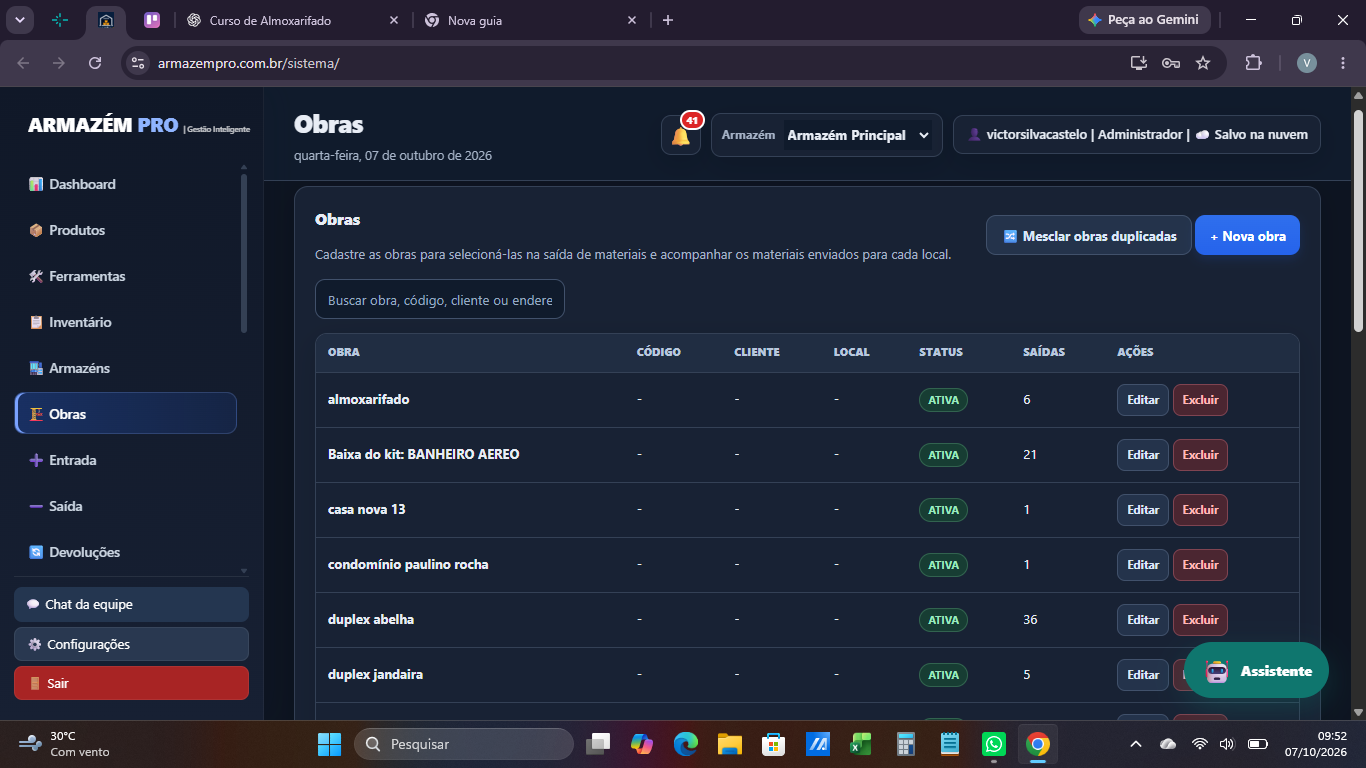Open Ferramentas section
The image size is (1366, 768).
point(126,276)
